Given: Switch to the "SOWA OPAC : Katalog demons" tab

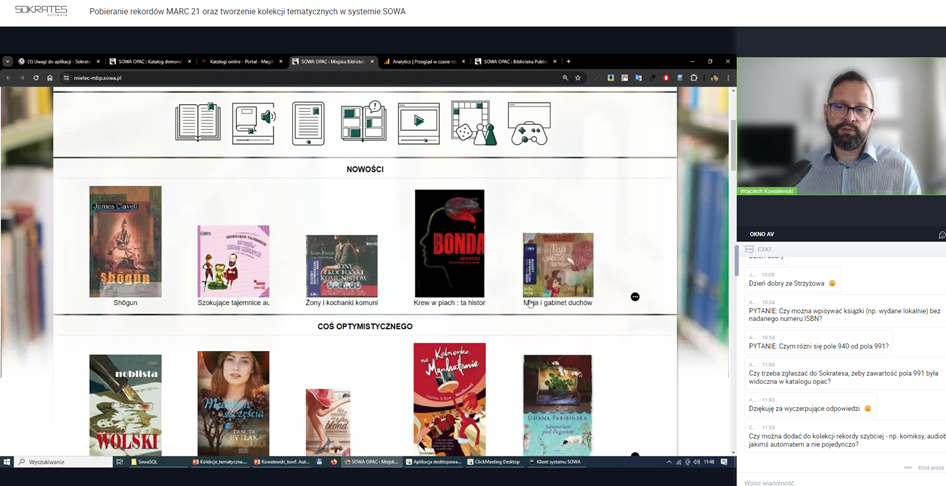Looking at the screenshot, I should click(x=150, y=62).
